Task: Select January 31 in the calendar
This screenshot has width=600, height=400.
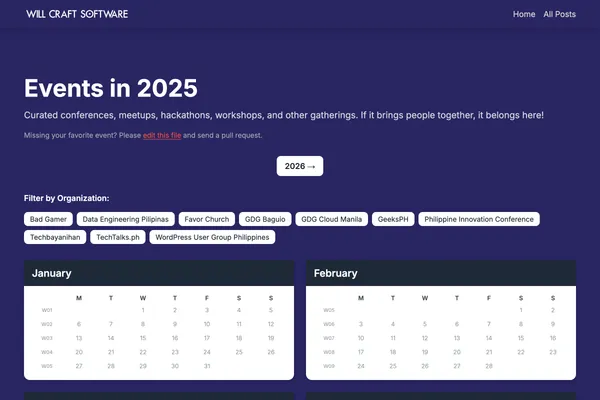Action: pos(206,366)
